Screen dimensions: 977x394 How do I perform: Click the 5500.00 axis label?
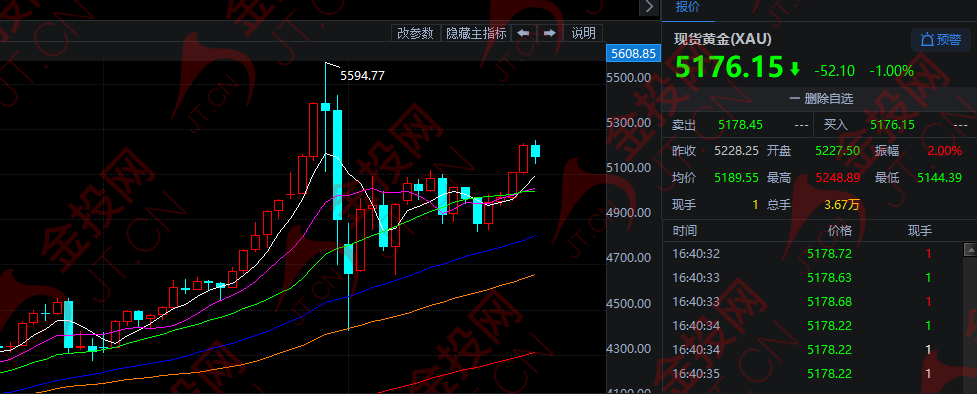pos(629,77)
